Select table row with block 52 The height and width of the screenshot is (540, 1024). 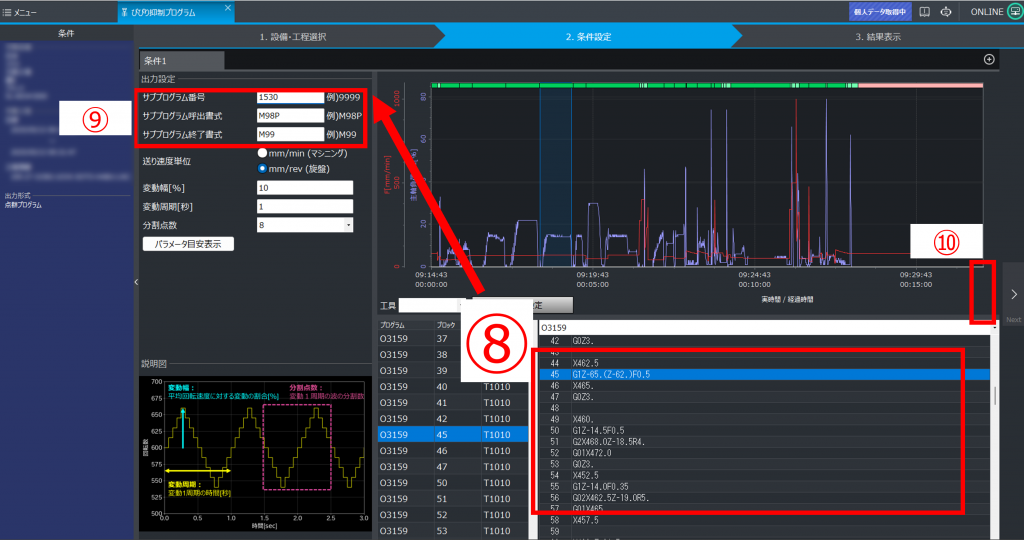coord(453,515)
